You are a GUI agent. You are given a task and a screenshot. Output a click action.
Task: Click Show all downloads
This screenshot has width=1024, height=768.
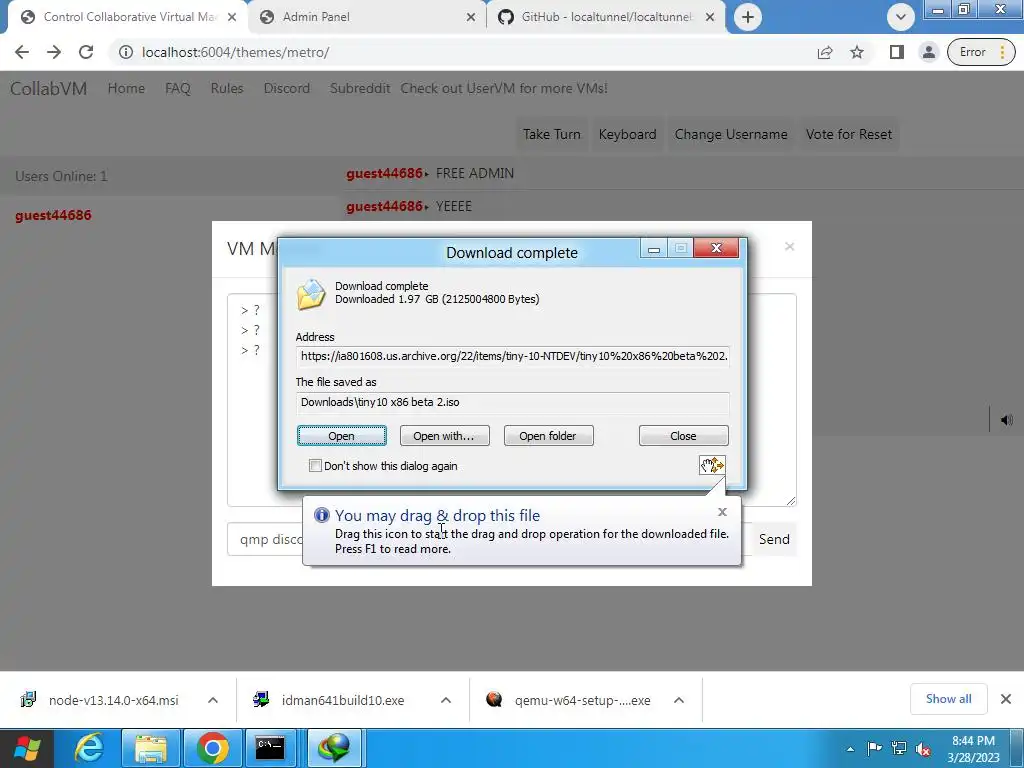coord(948,699)
